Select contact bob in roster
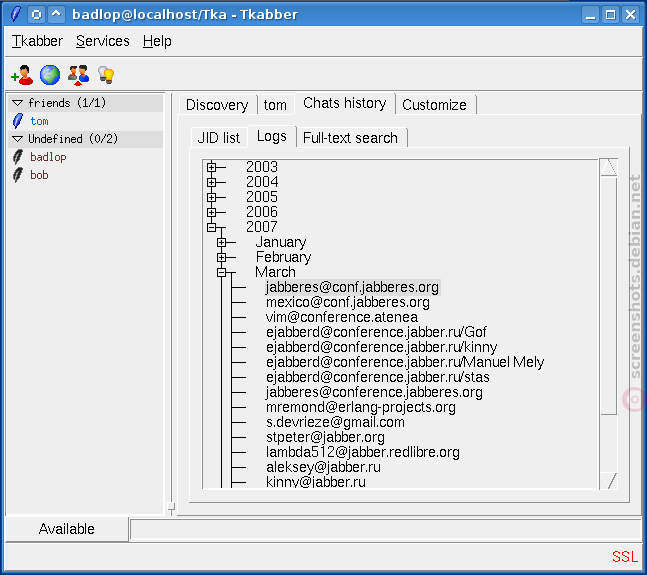 coord(39,175)
